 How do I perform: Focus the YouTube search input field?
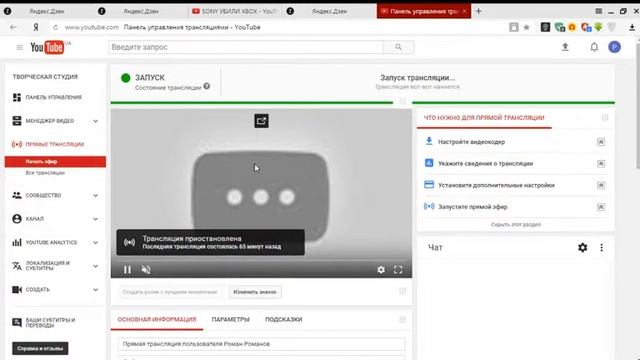(246, 47)
